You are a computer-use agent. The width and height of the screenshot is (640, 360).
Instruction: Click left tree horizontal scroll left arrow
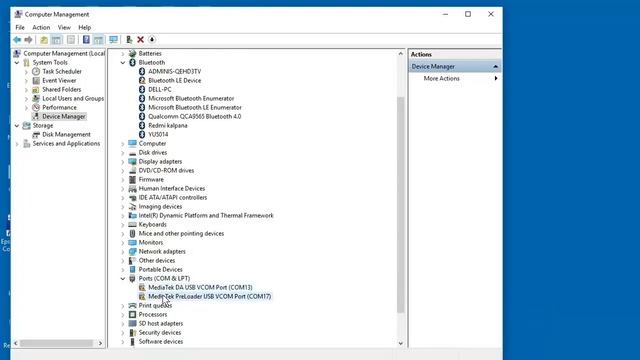coord(16,343)
